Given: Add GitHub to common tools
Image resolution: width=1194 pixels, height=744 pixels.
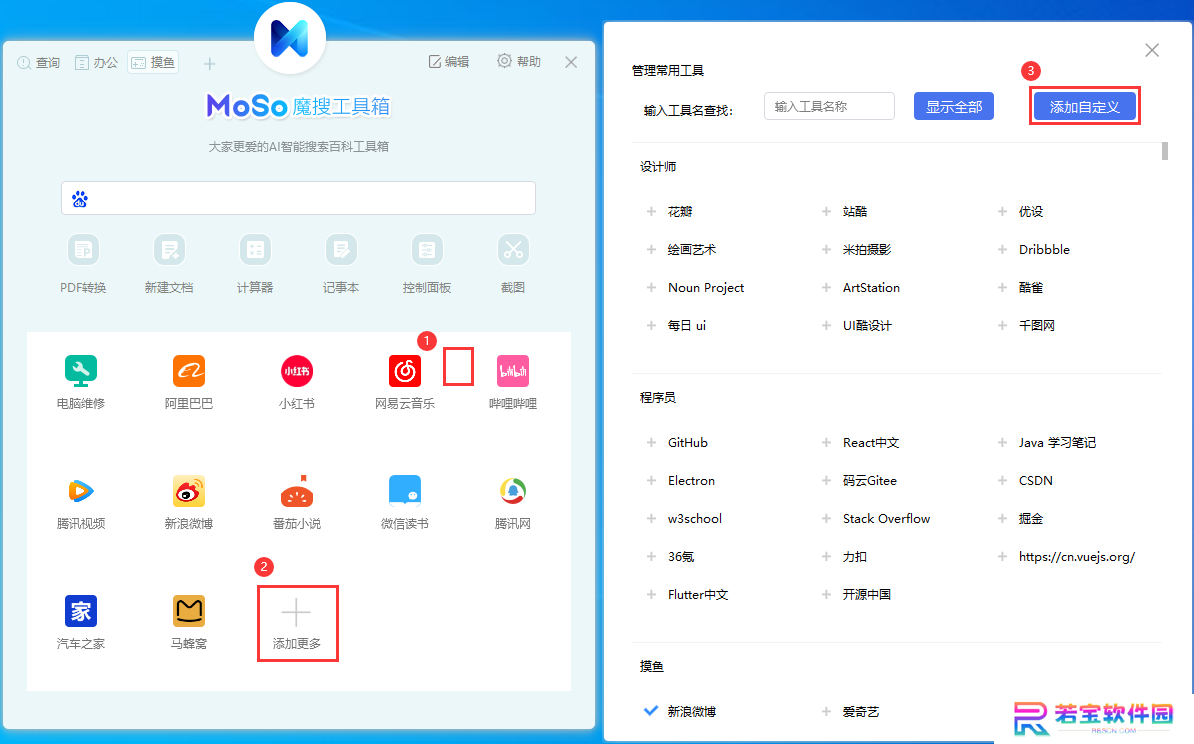Looking at the screenshot, I should coord(651,442).
